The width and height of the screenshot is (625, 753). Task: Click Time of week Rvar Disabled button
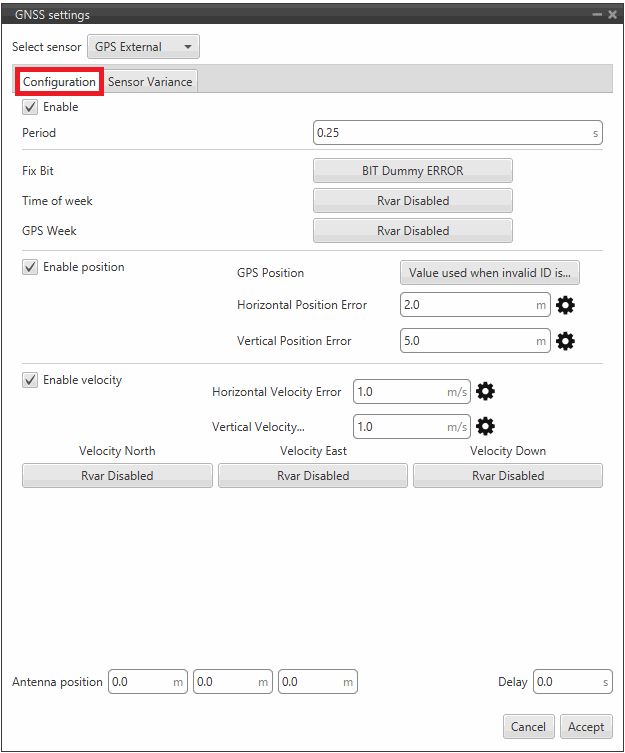coord(412,201)
